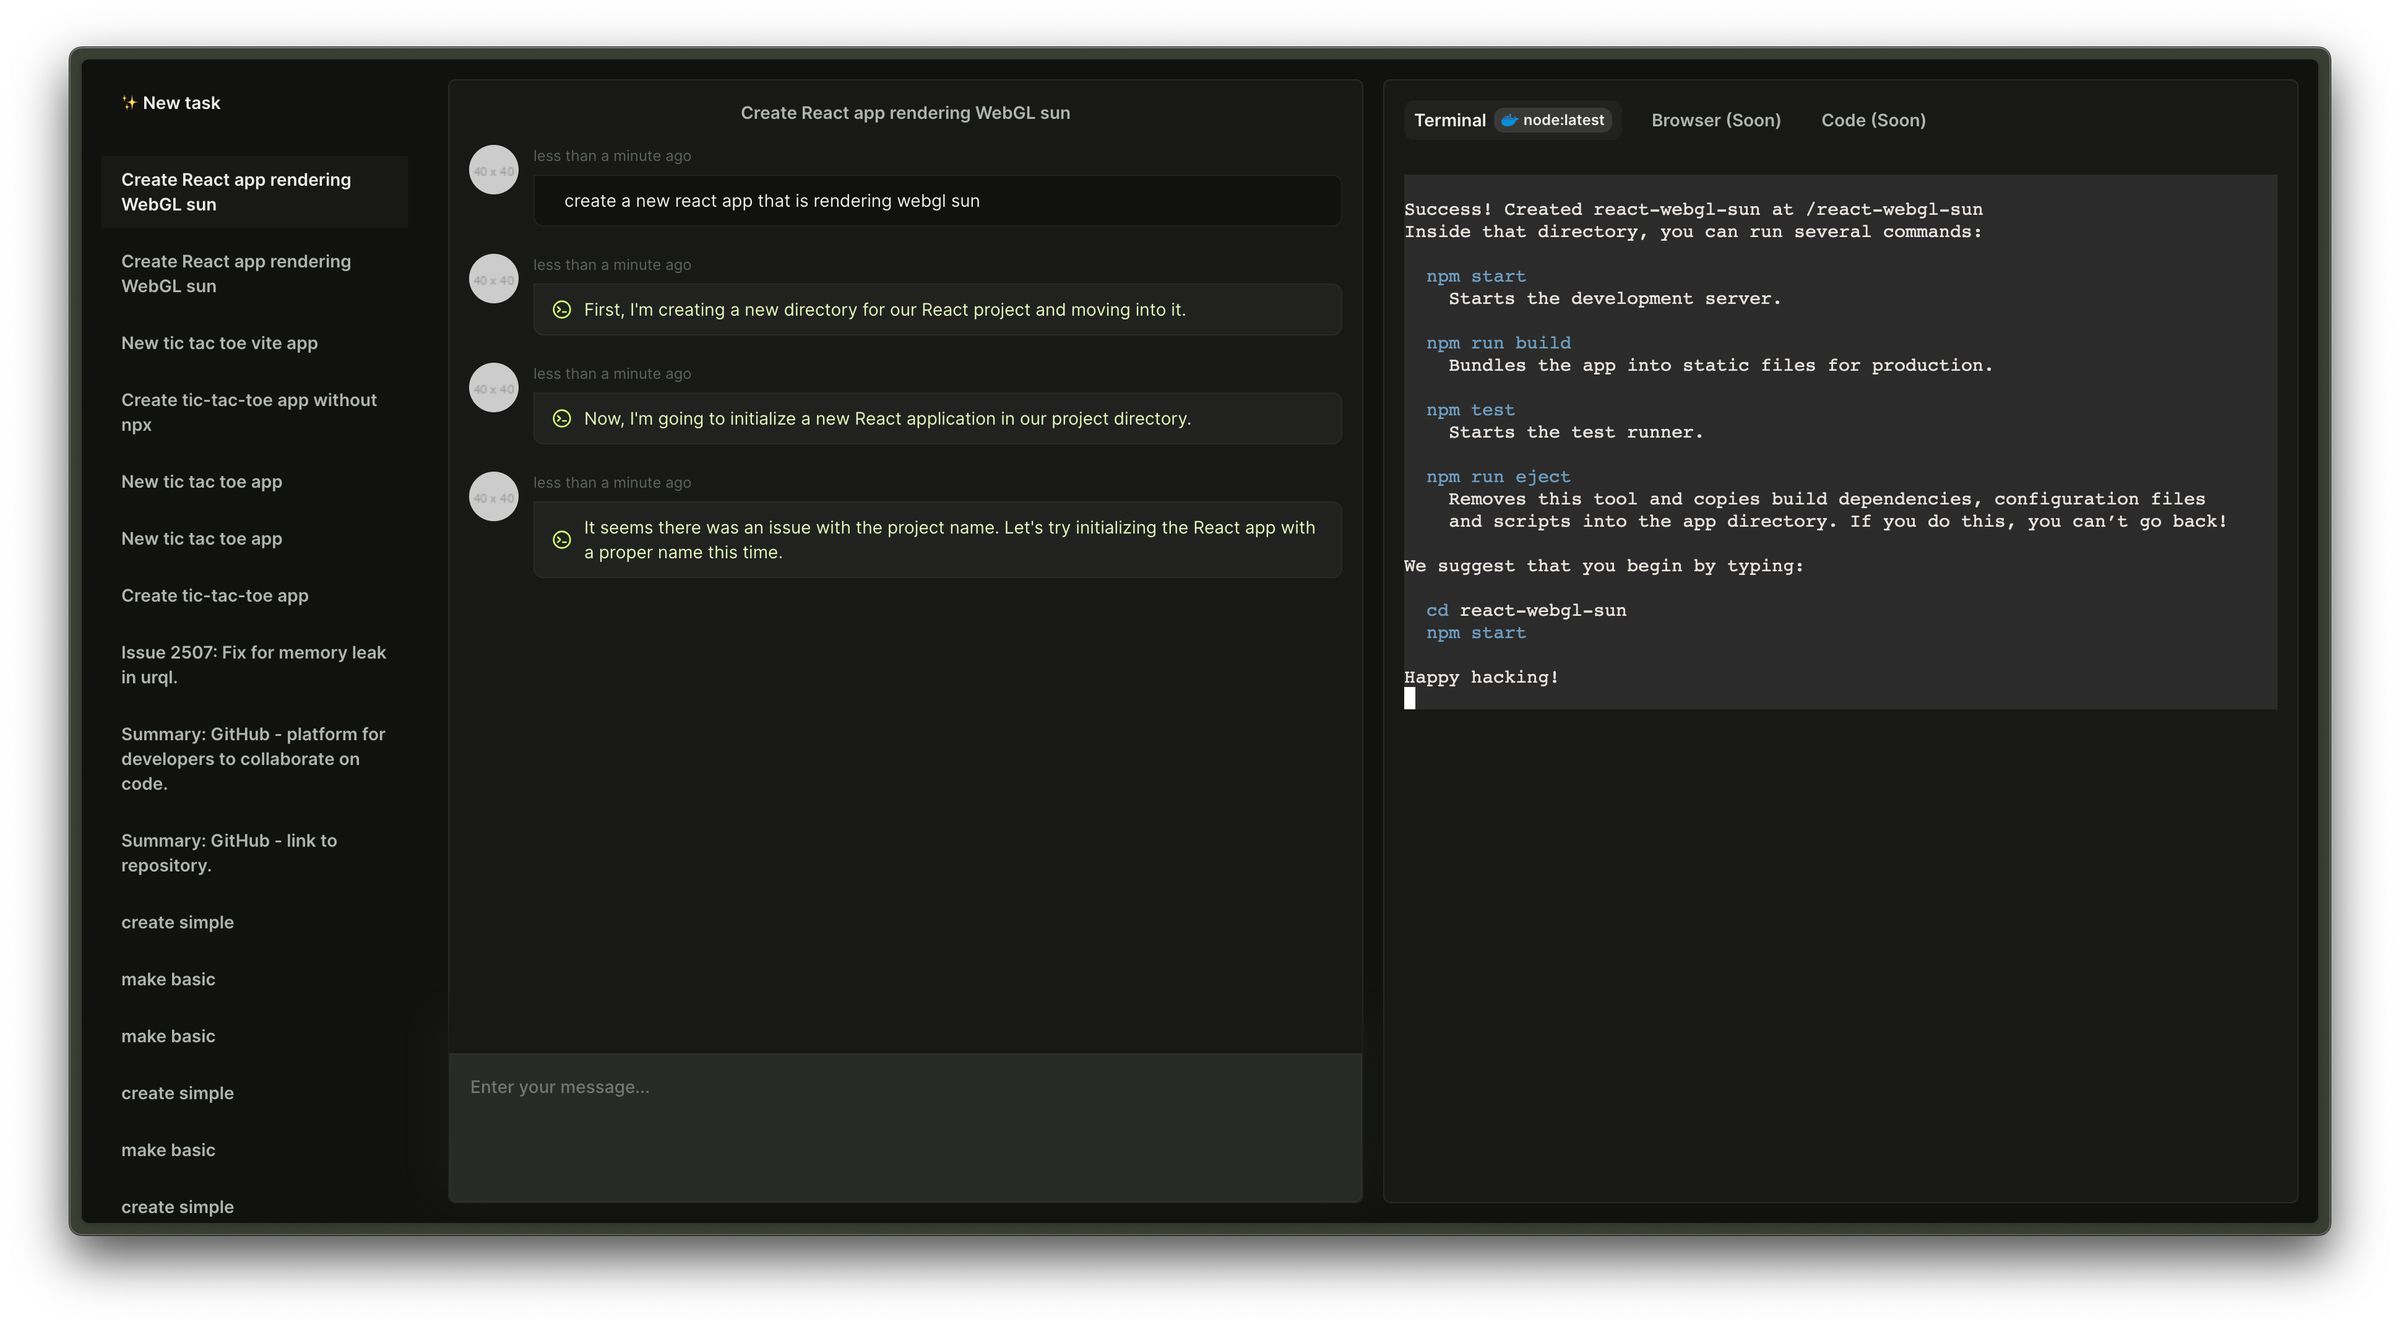
Task: Switch to the Terminal tab
Action: point(1448,120)
